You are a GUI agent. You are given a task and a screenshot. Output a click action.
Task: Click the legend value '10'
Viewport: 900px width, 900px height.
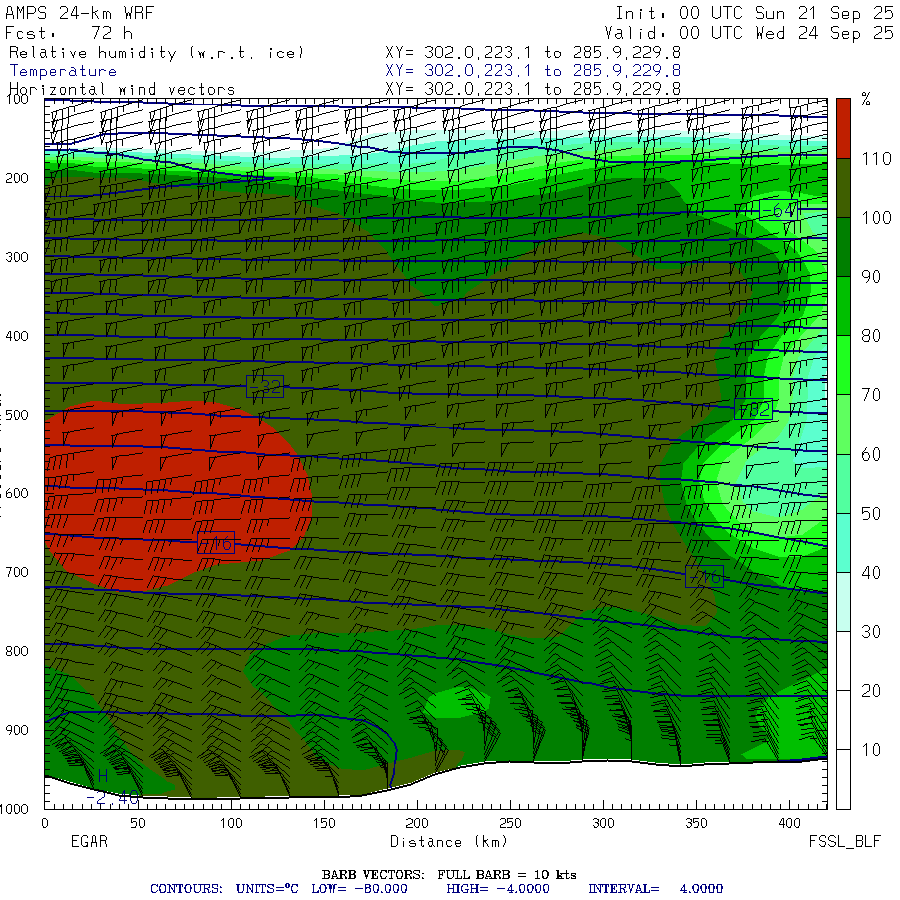click(871, 750)
